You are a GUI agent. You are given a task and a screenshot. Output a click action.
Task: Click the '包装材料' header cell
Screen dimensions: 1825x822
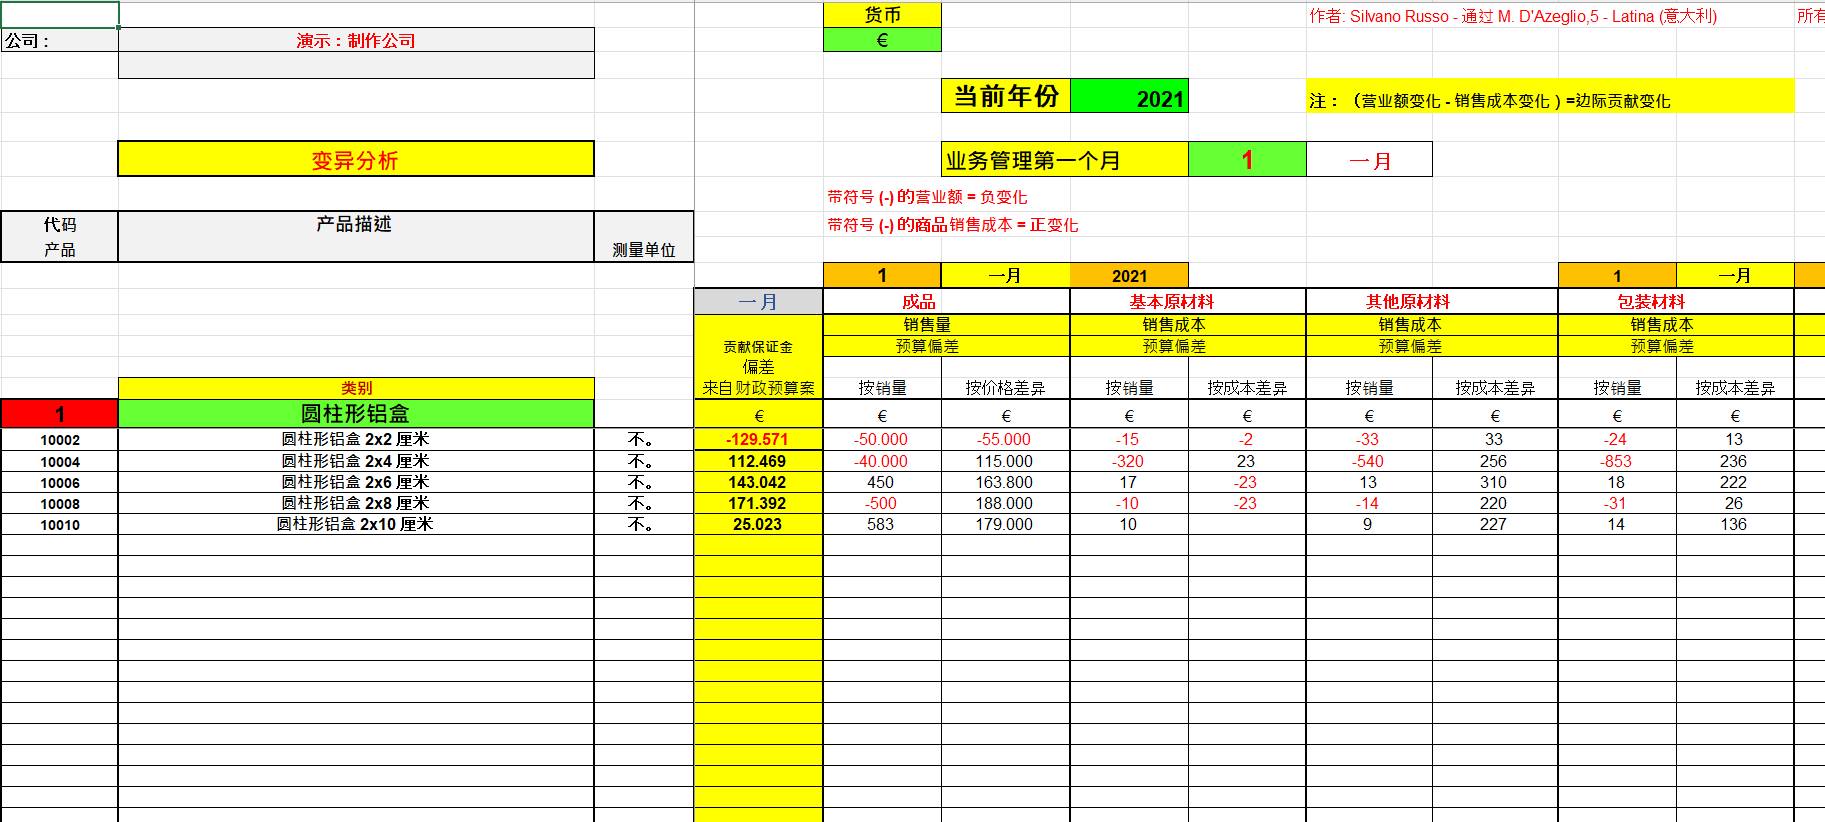pyautogui.click(x=1676, y=301)
